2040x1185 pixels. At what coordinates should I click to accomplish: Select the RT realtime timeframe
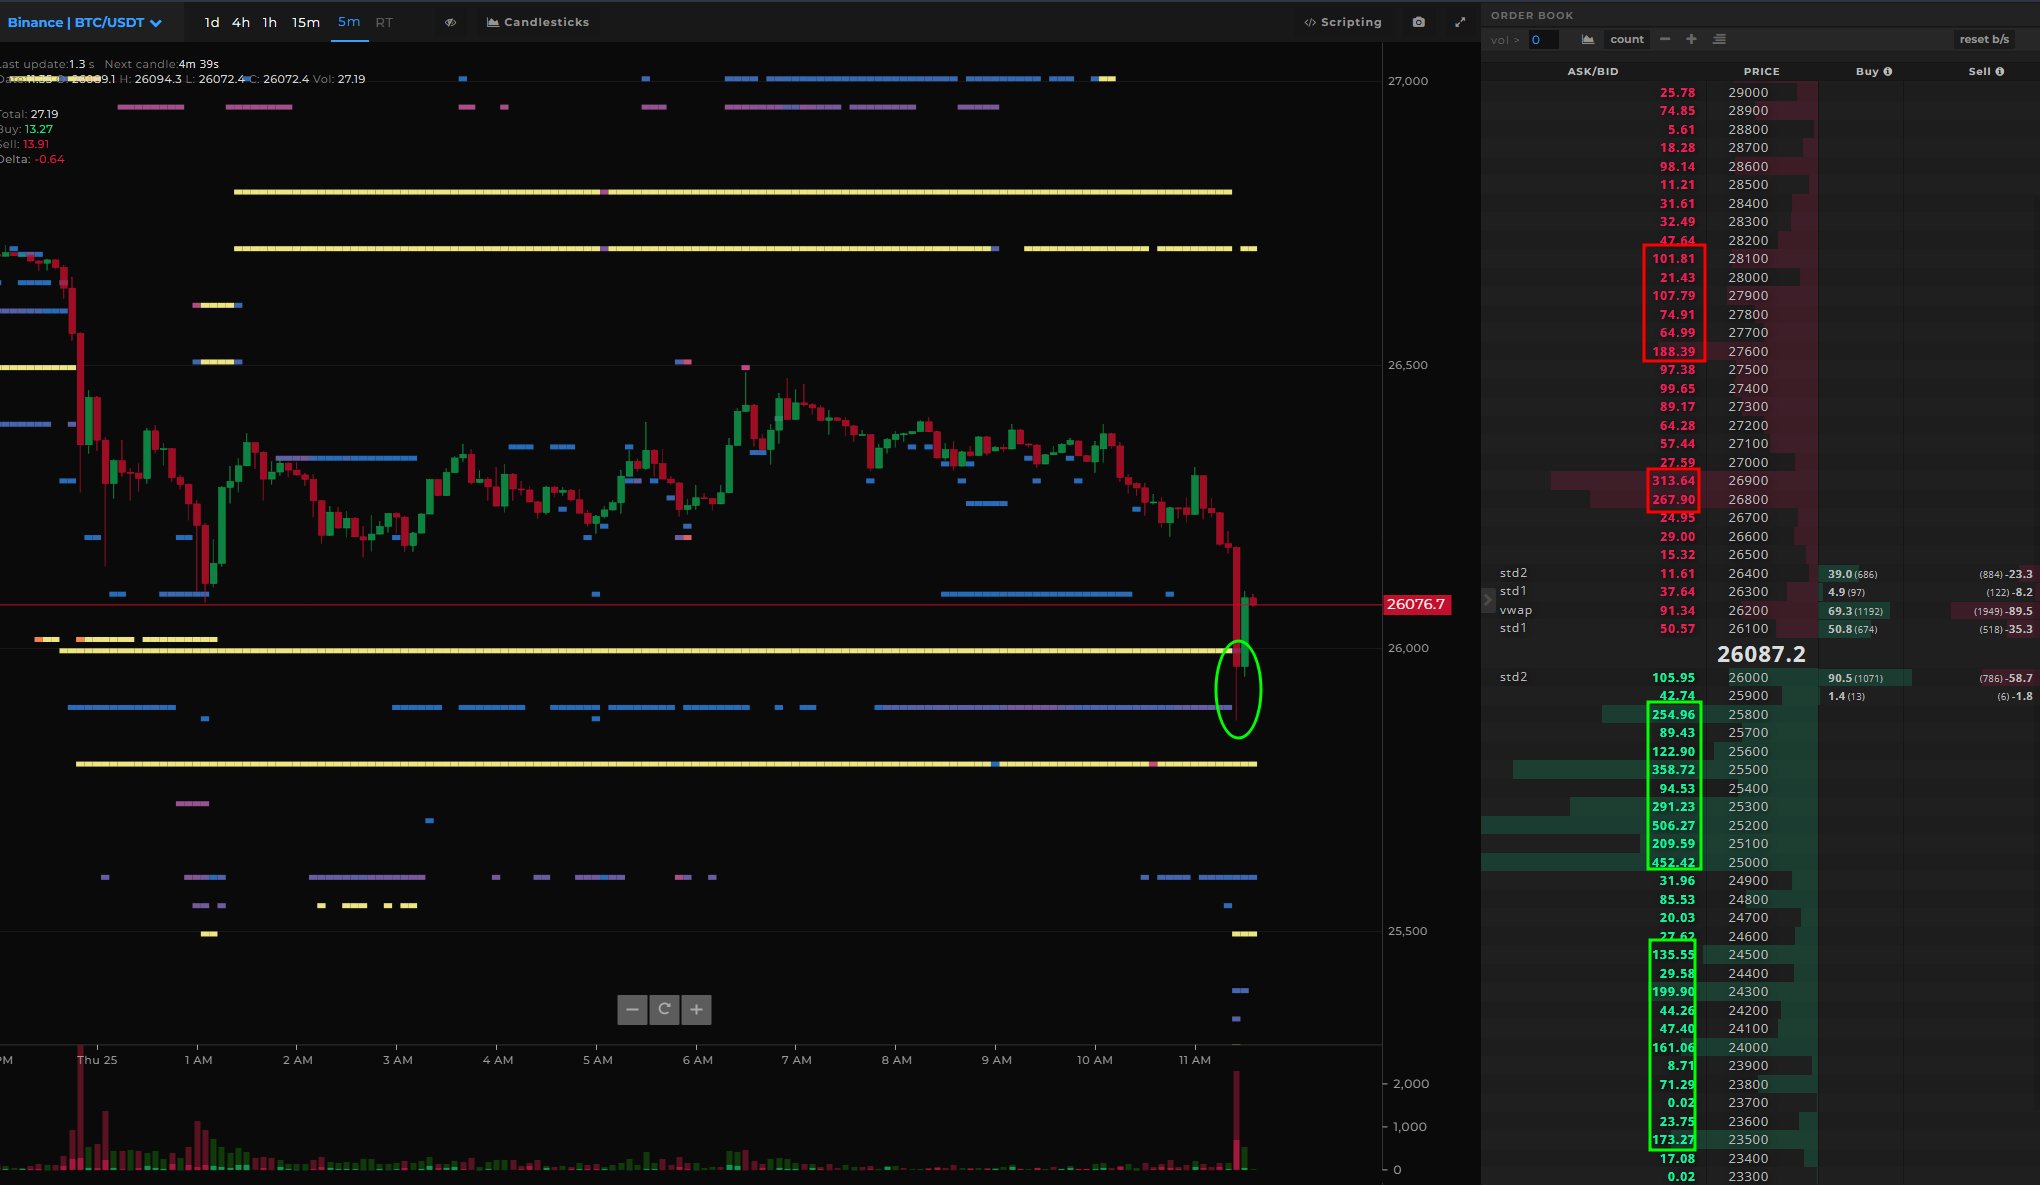point(384,22)
